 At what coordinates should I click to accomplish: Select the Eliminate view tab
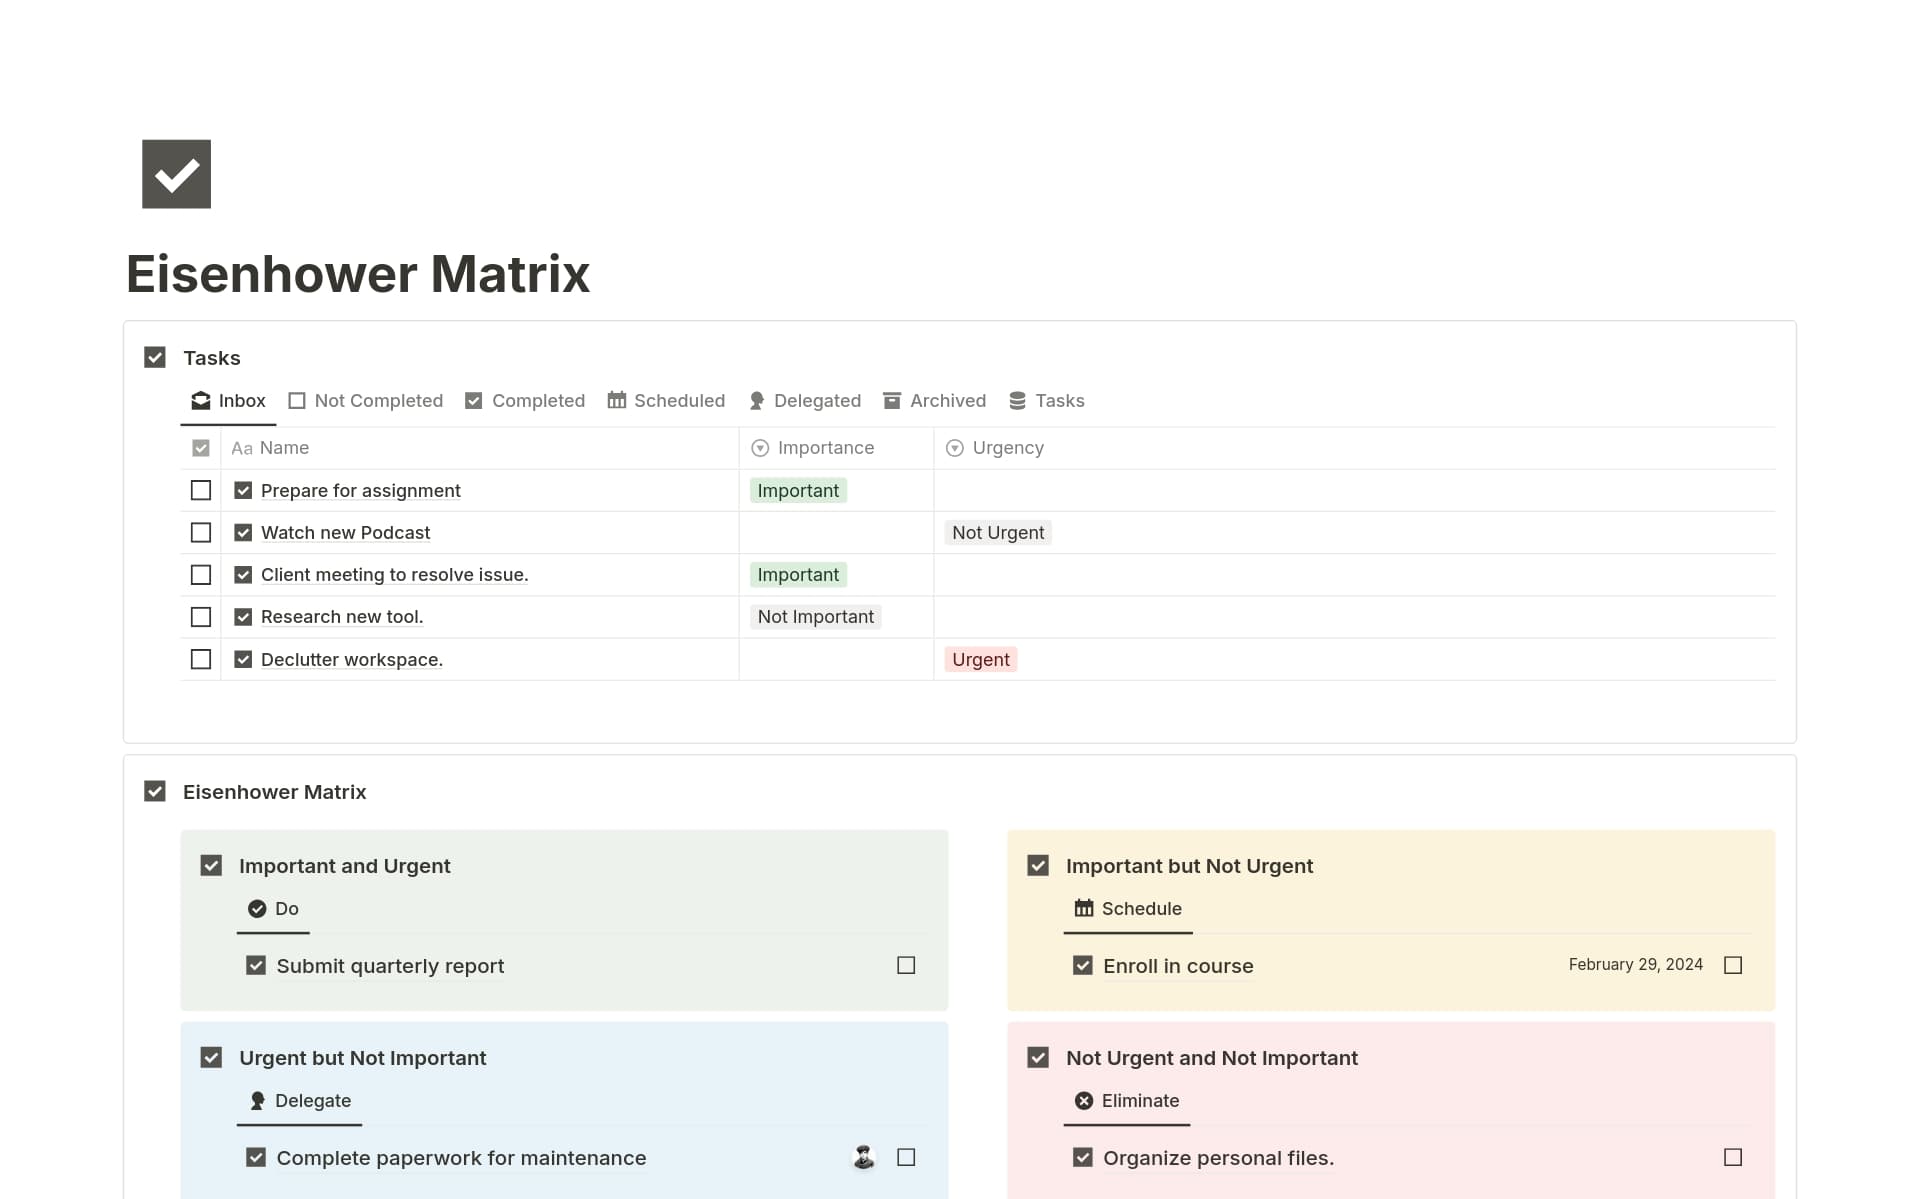(1127, 1101)
